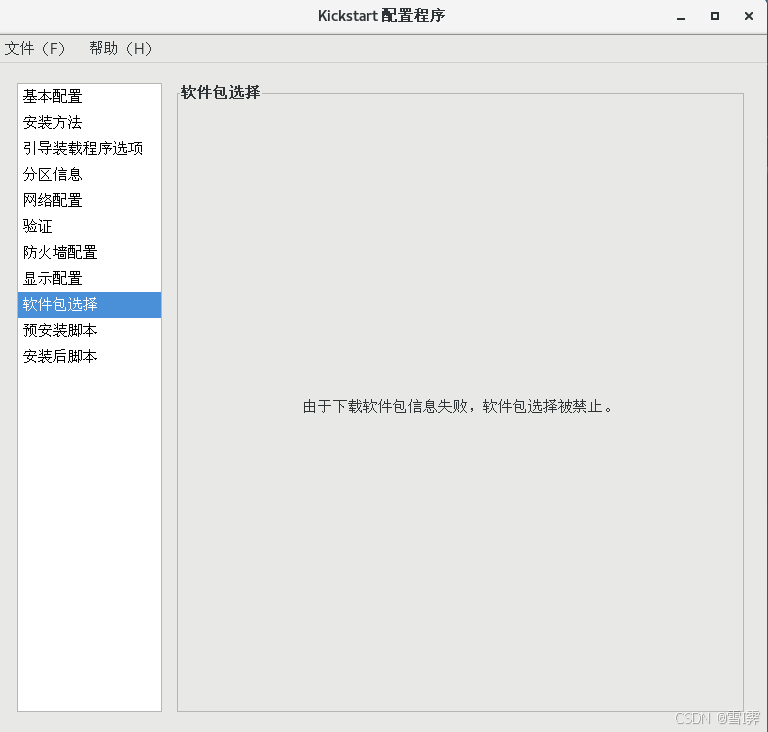Image resolution: width=768 pixels, height=732 pixels.
Task: Maximize the Kickstart window
Action: click(x=715, y=16)
